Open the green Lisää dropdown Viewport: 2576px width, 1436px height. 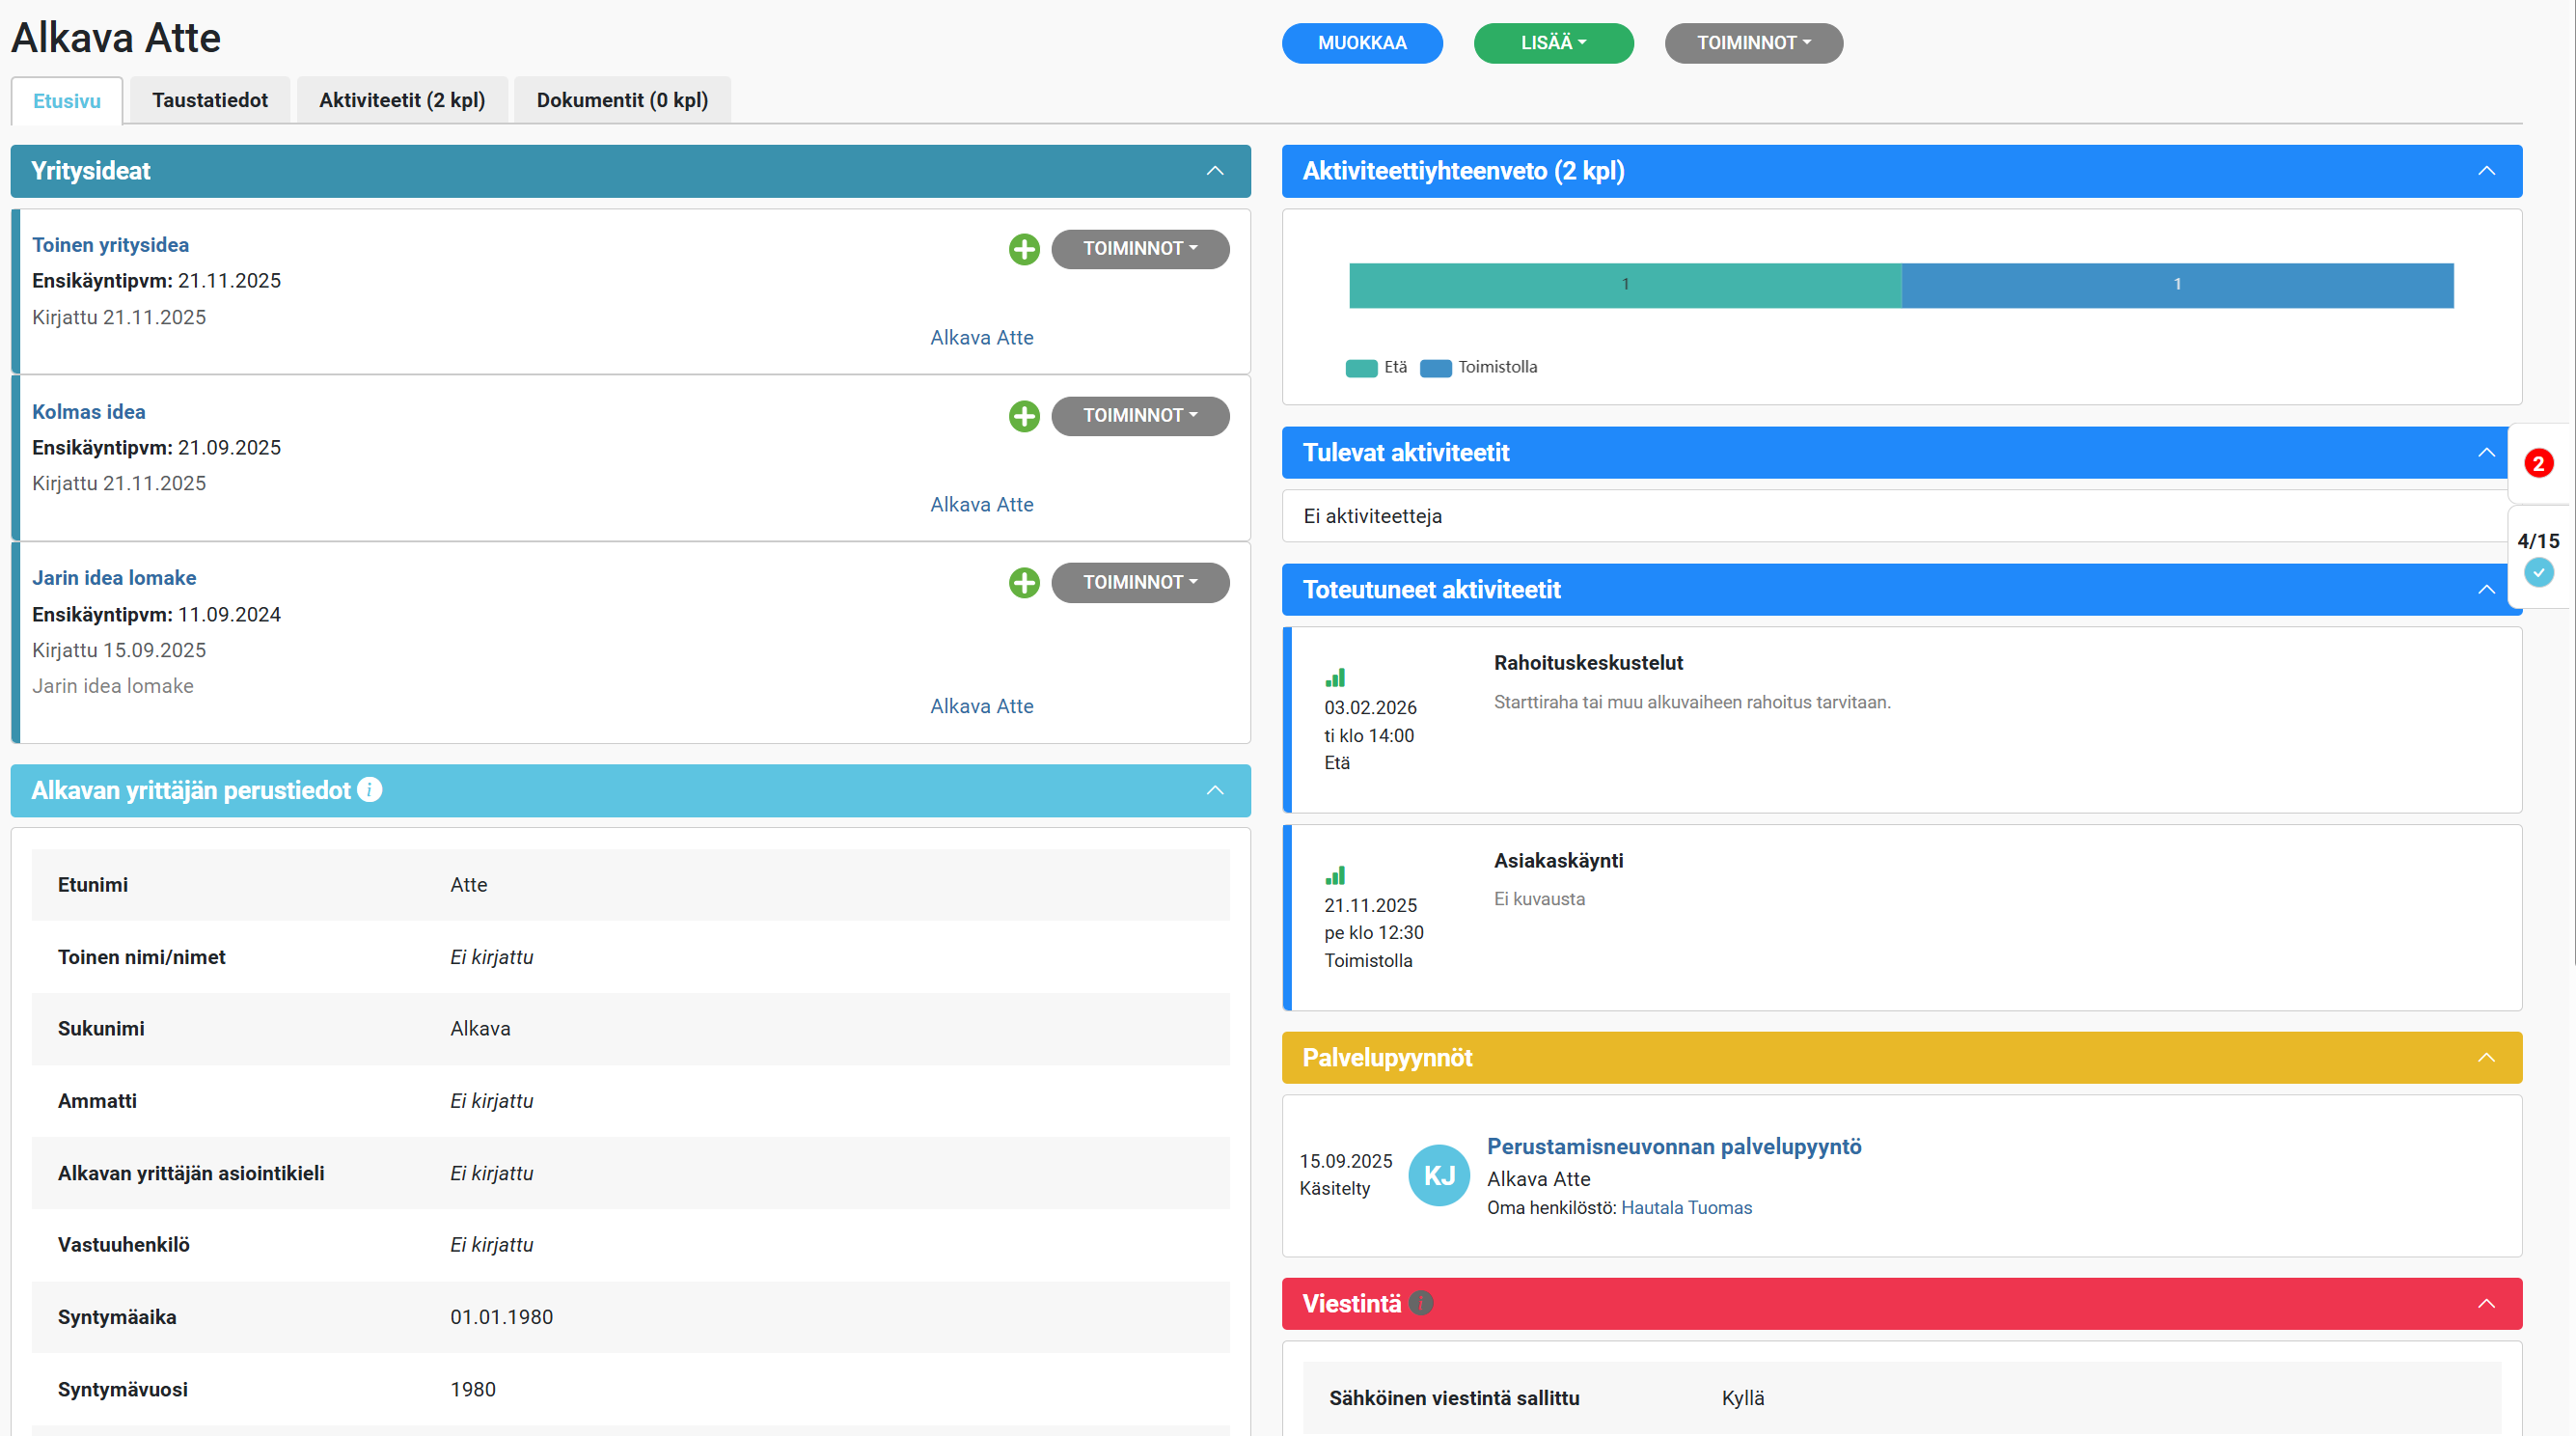pos(1553,43)
